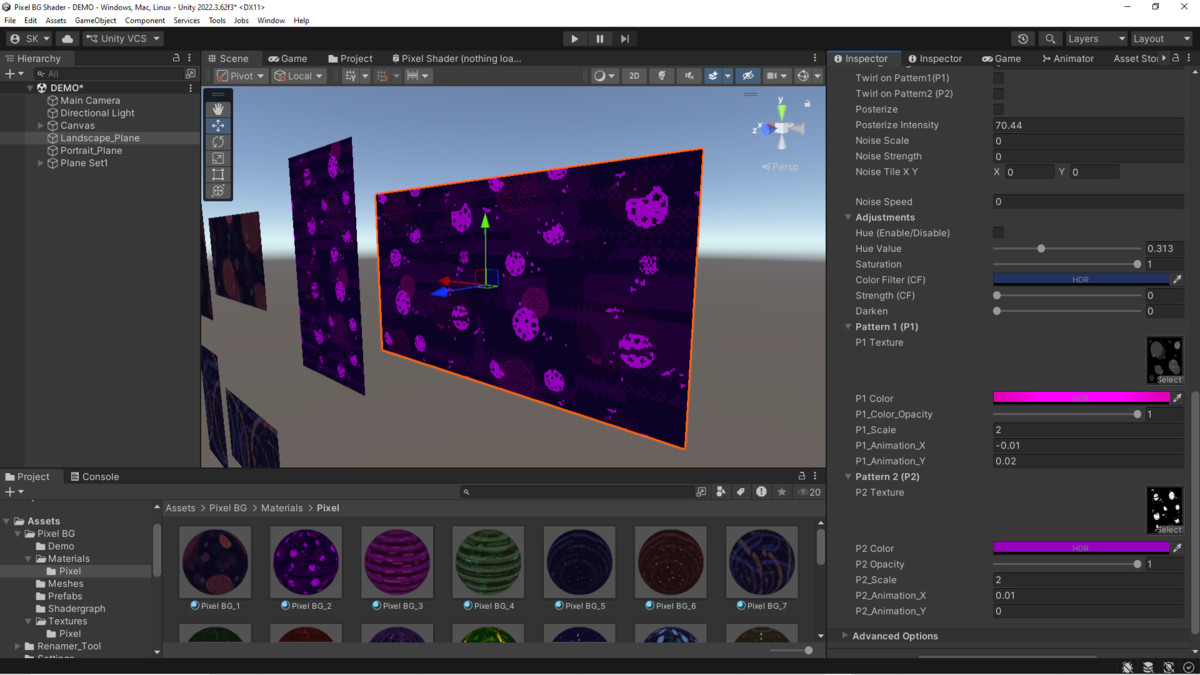Click the P2 Color purple swatch
The image size is (1200, 675).
[1081, 548]
